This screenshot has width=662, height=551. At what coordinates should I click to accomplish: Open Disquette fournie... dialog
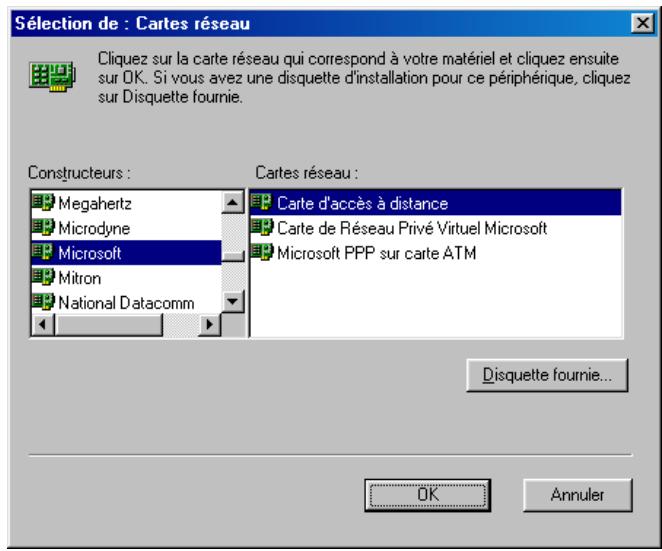pos(547,375)
